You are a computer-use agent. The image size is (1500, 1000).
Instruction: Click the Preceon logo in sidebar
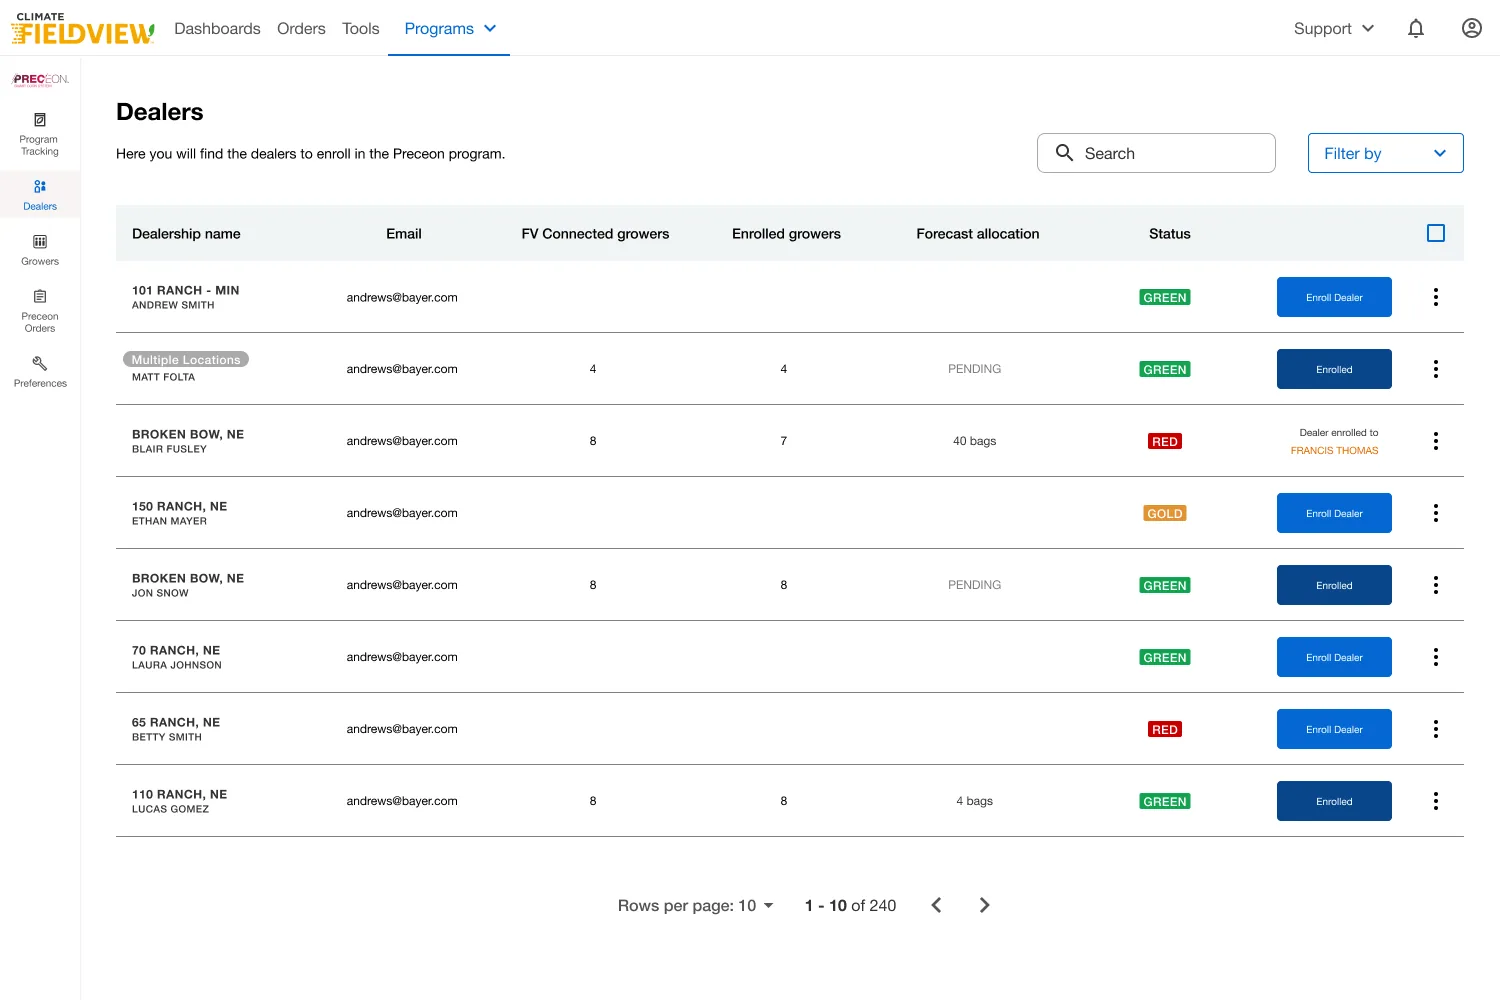(x=40, y=79)
